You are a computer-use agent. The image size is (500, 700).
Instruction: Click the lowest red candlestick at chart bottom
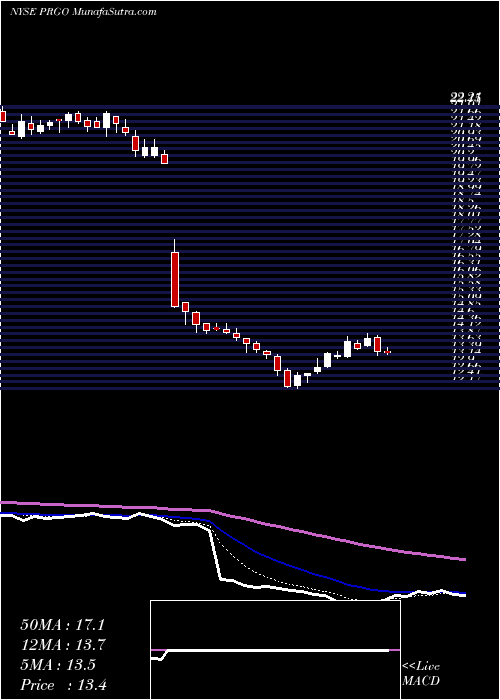tap(288, 378)
